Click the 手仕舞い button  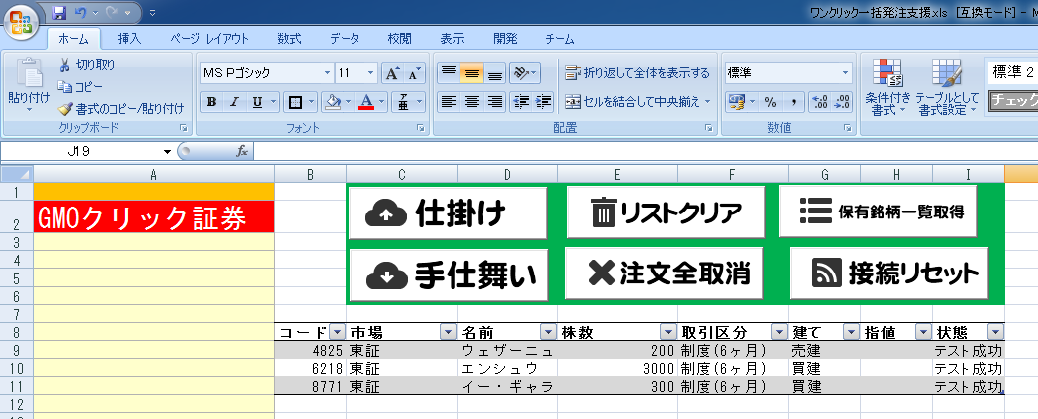448,275
